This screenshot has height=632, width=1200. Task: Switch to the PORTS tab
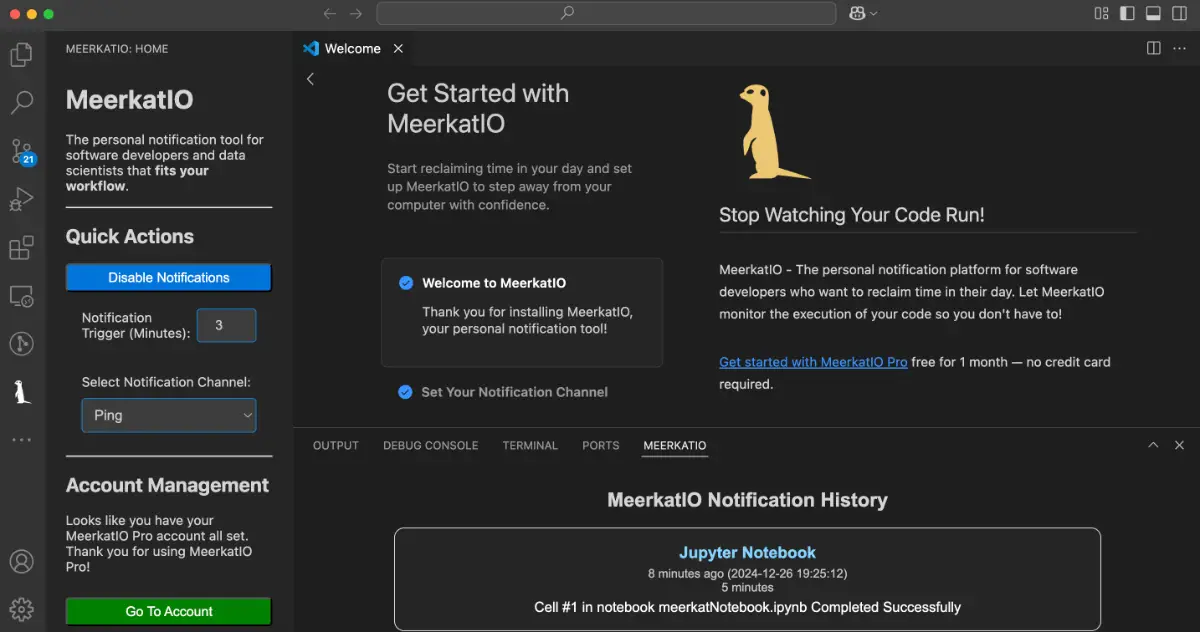tap(600, 445)
